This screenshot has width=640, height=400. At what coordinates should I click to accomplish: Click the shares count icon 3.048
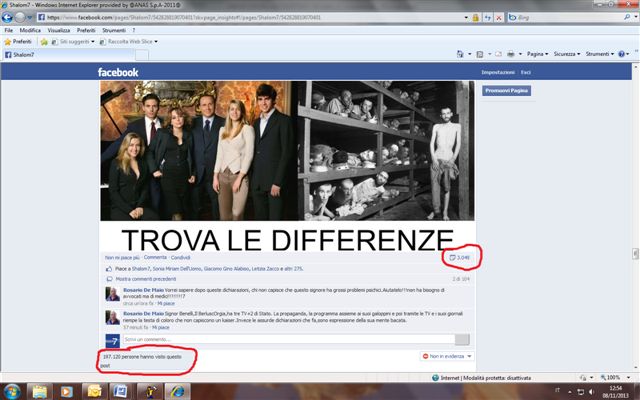(x=462, y=257)
